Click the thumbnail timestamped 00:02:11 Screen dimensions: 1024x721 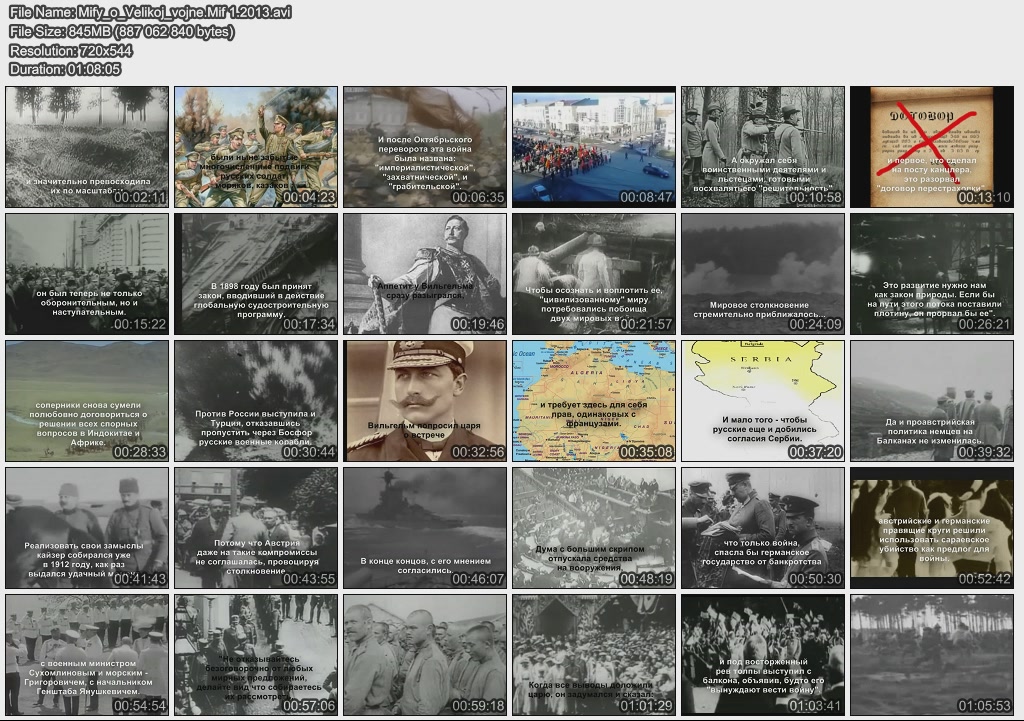[x=87, y=147]
